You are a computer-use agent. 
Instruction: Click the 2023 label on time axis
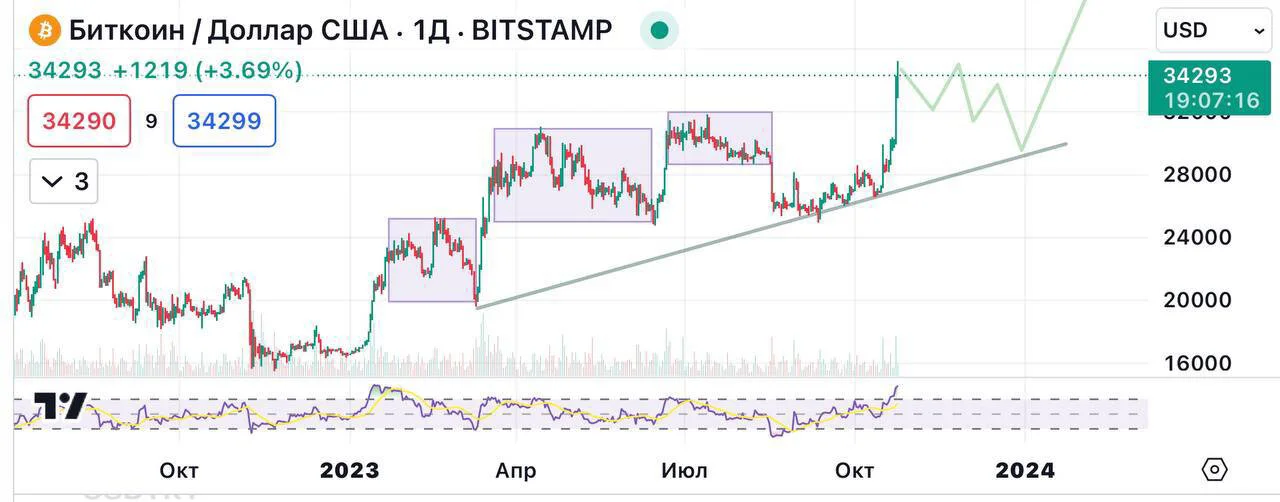pos(350,470)
